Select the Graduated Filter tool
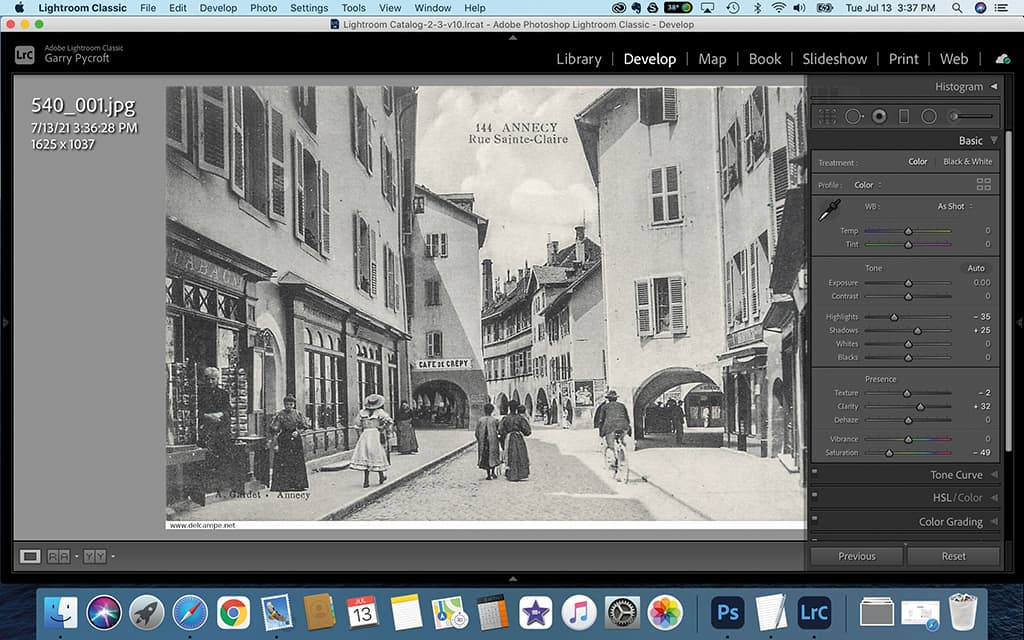The width and height of the screenshot is (1024, 640). click(904, 117)
